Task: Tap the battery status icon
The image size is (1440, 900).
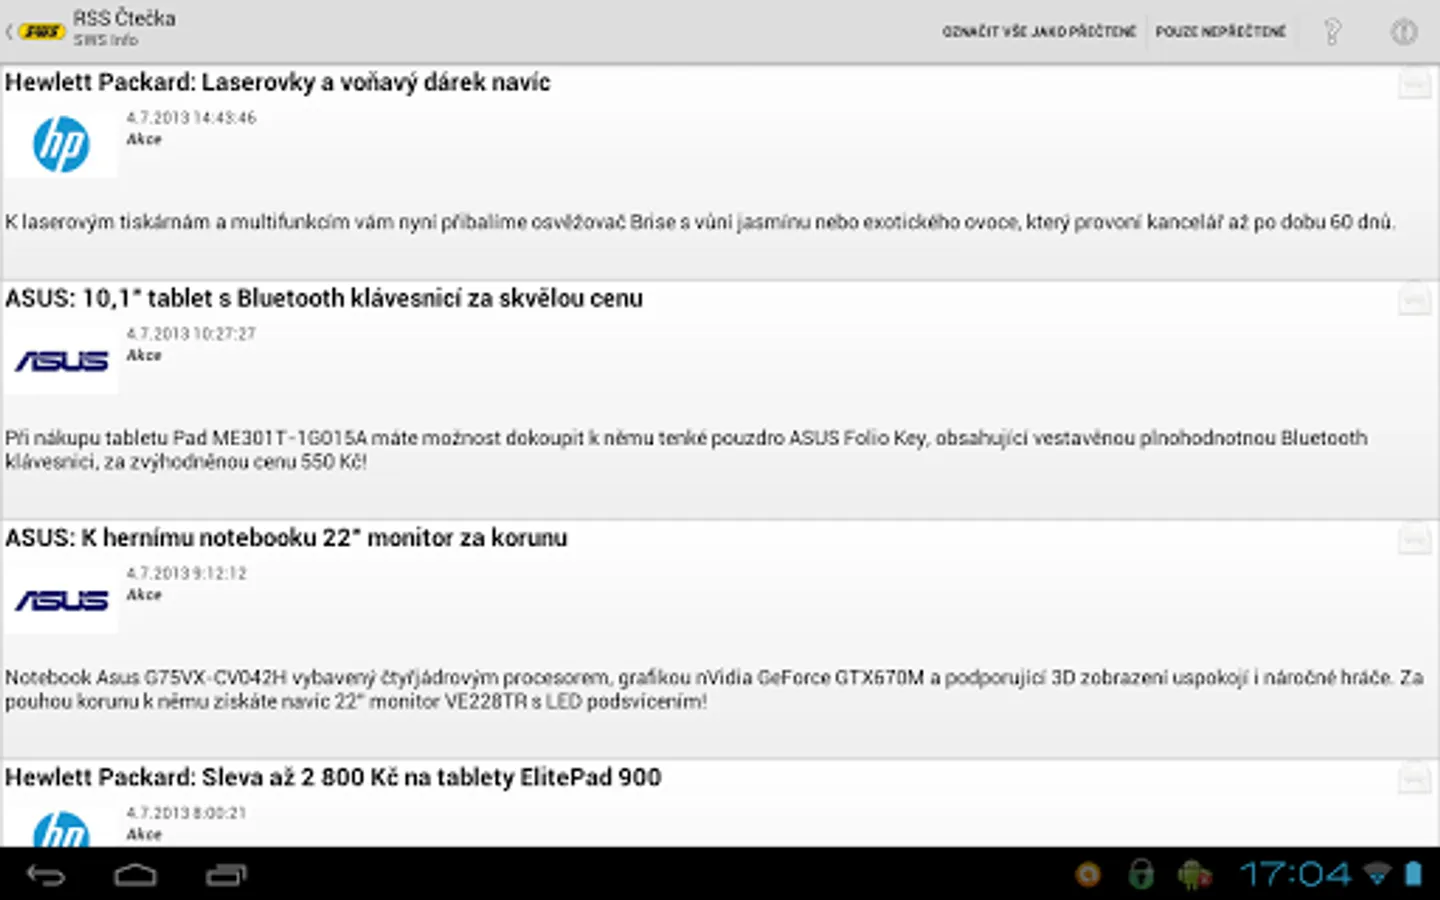Action: [1413, 874]
